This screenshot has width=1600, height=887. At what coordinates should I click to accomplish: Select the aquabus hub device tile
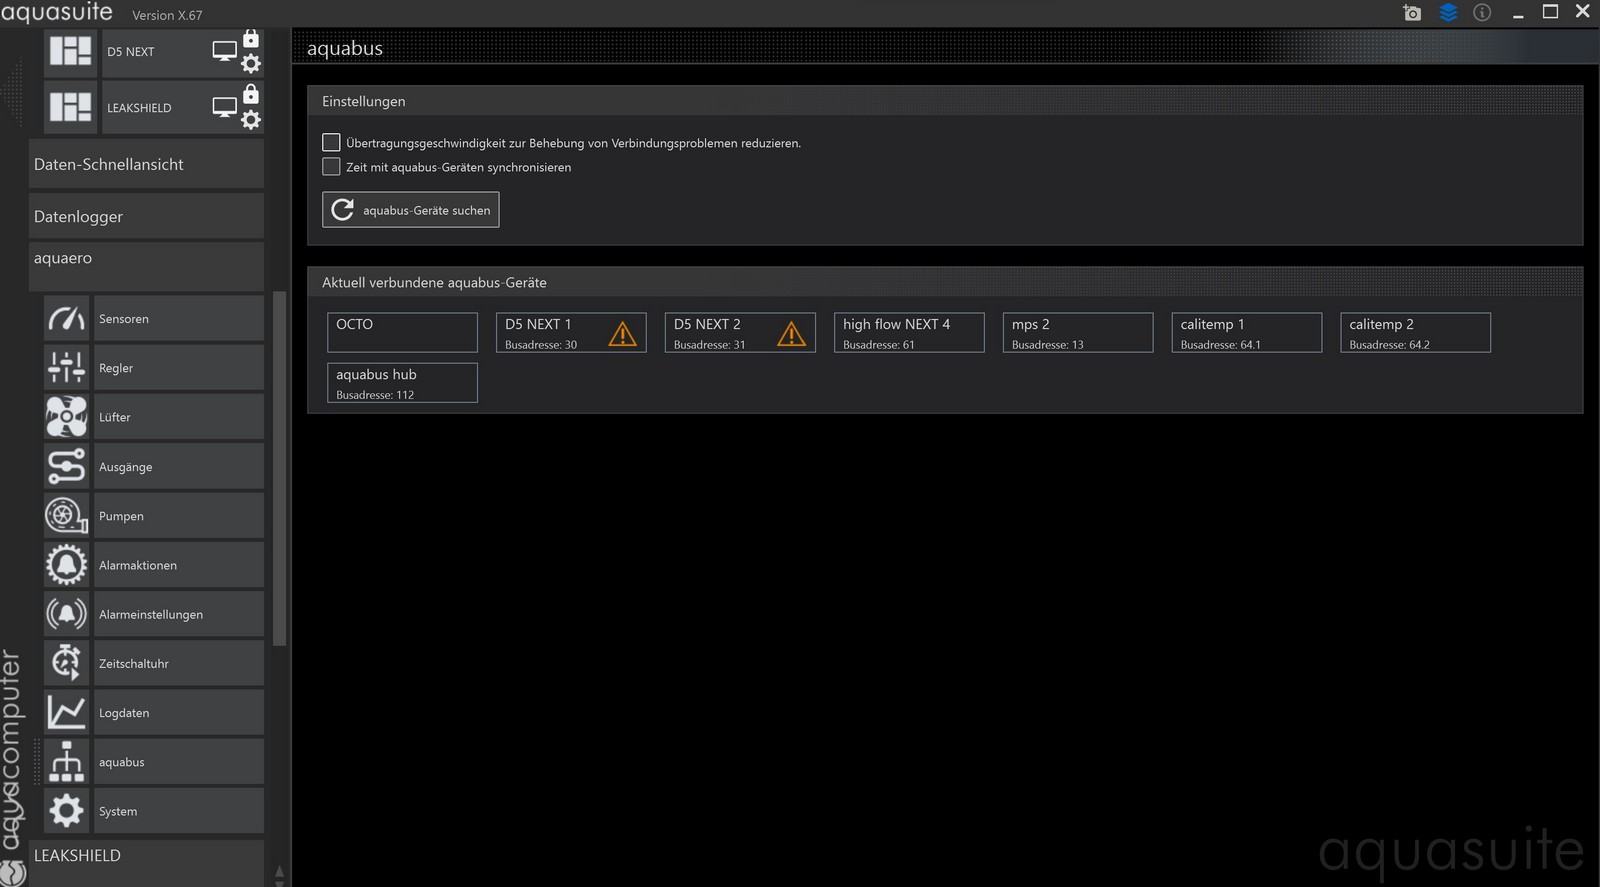pyautogui.click(x=402, y=383)
